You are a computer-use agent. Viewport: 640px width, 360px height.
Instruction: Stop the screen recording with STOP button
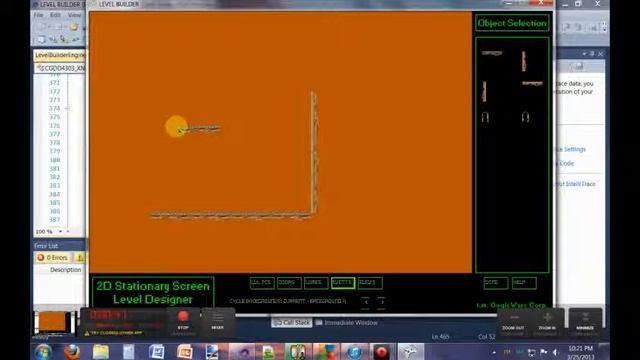pos(183,321)
